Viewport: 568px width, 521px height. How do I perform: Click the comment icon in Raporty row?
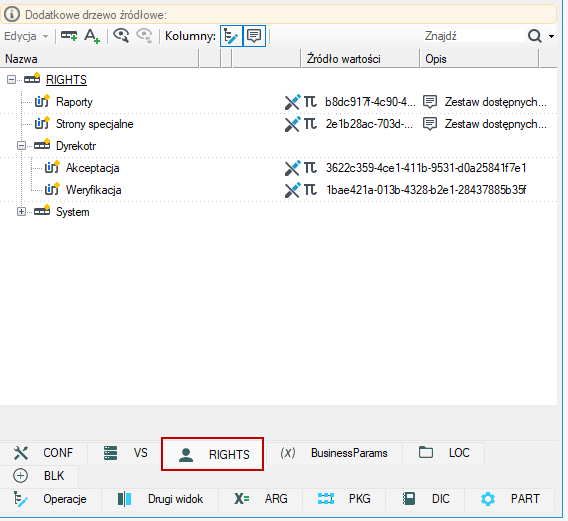(430, 102)
